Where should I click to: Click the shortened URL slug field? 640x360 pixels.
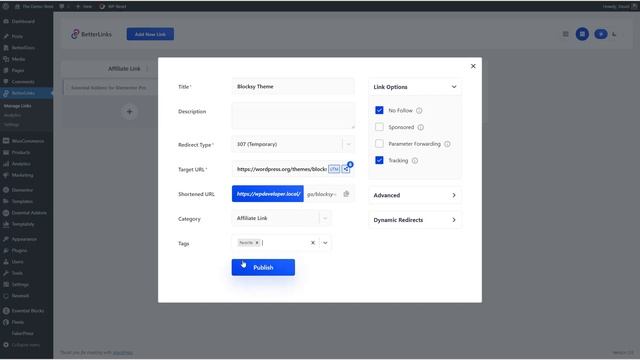(x=322, y=194)
